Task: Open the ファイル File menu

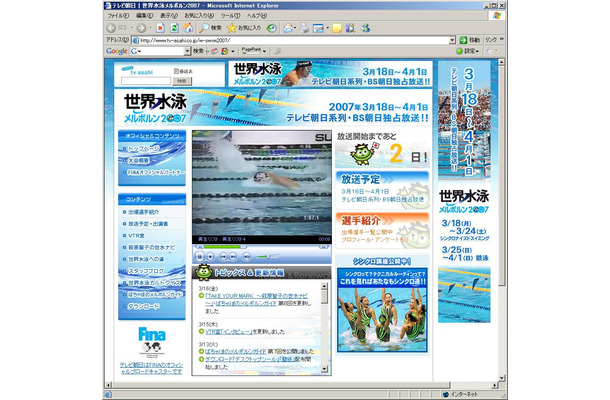Action: point(118,16)
